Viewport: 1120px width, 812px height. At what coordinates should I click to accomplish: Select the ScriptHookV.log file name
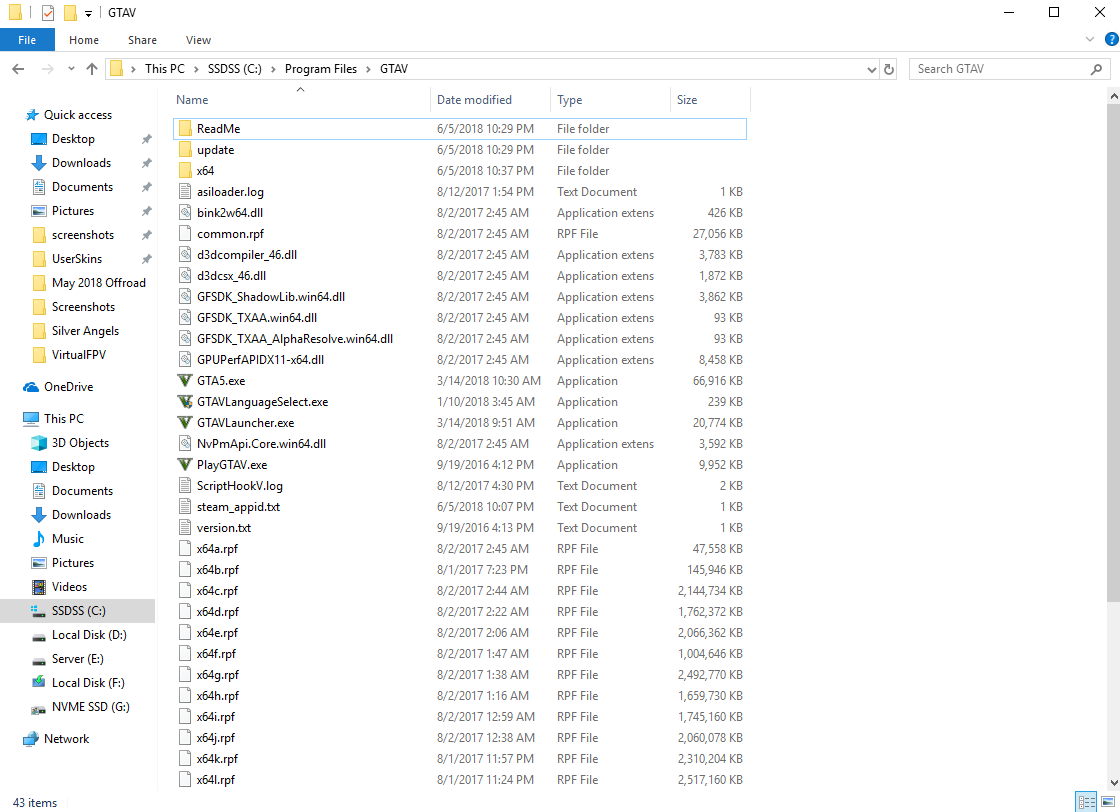[x=239, y=486]
